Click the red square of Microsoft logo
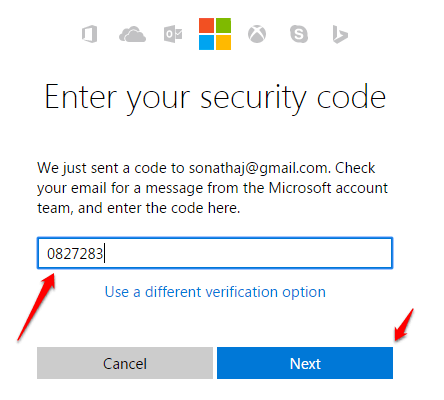 206,25
